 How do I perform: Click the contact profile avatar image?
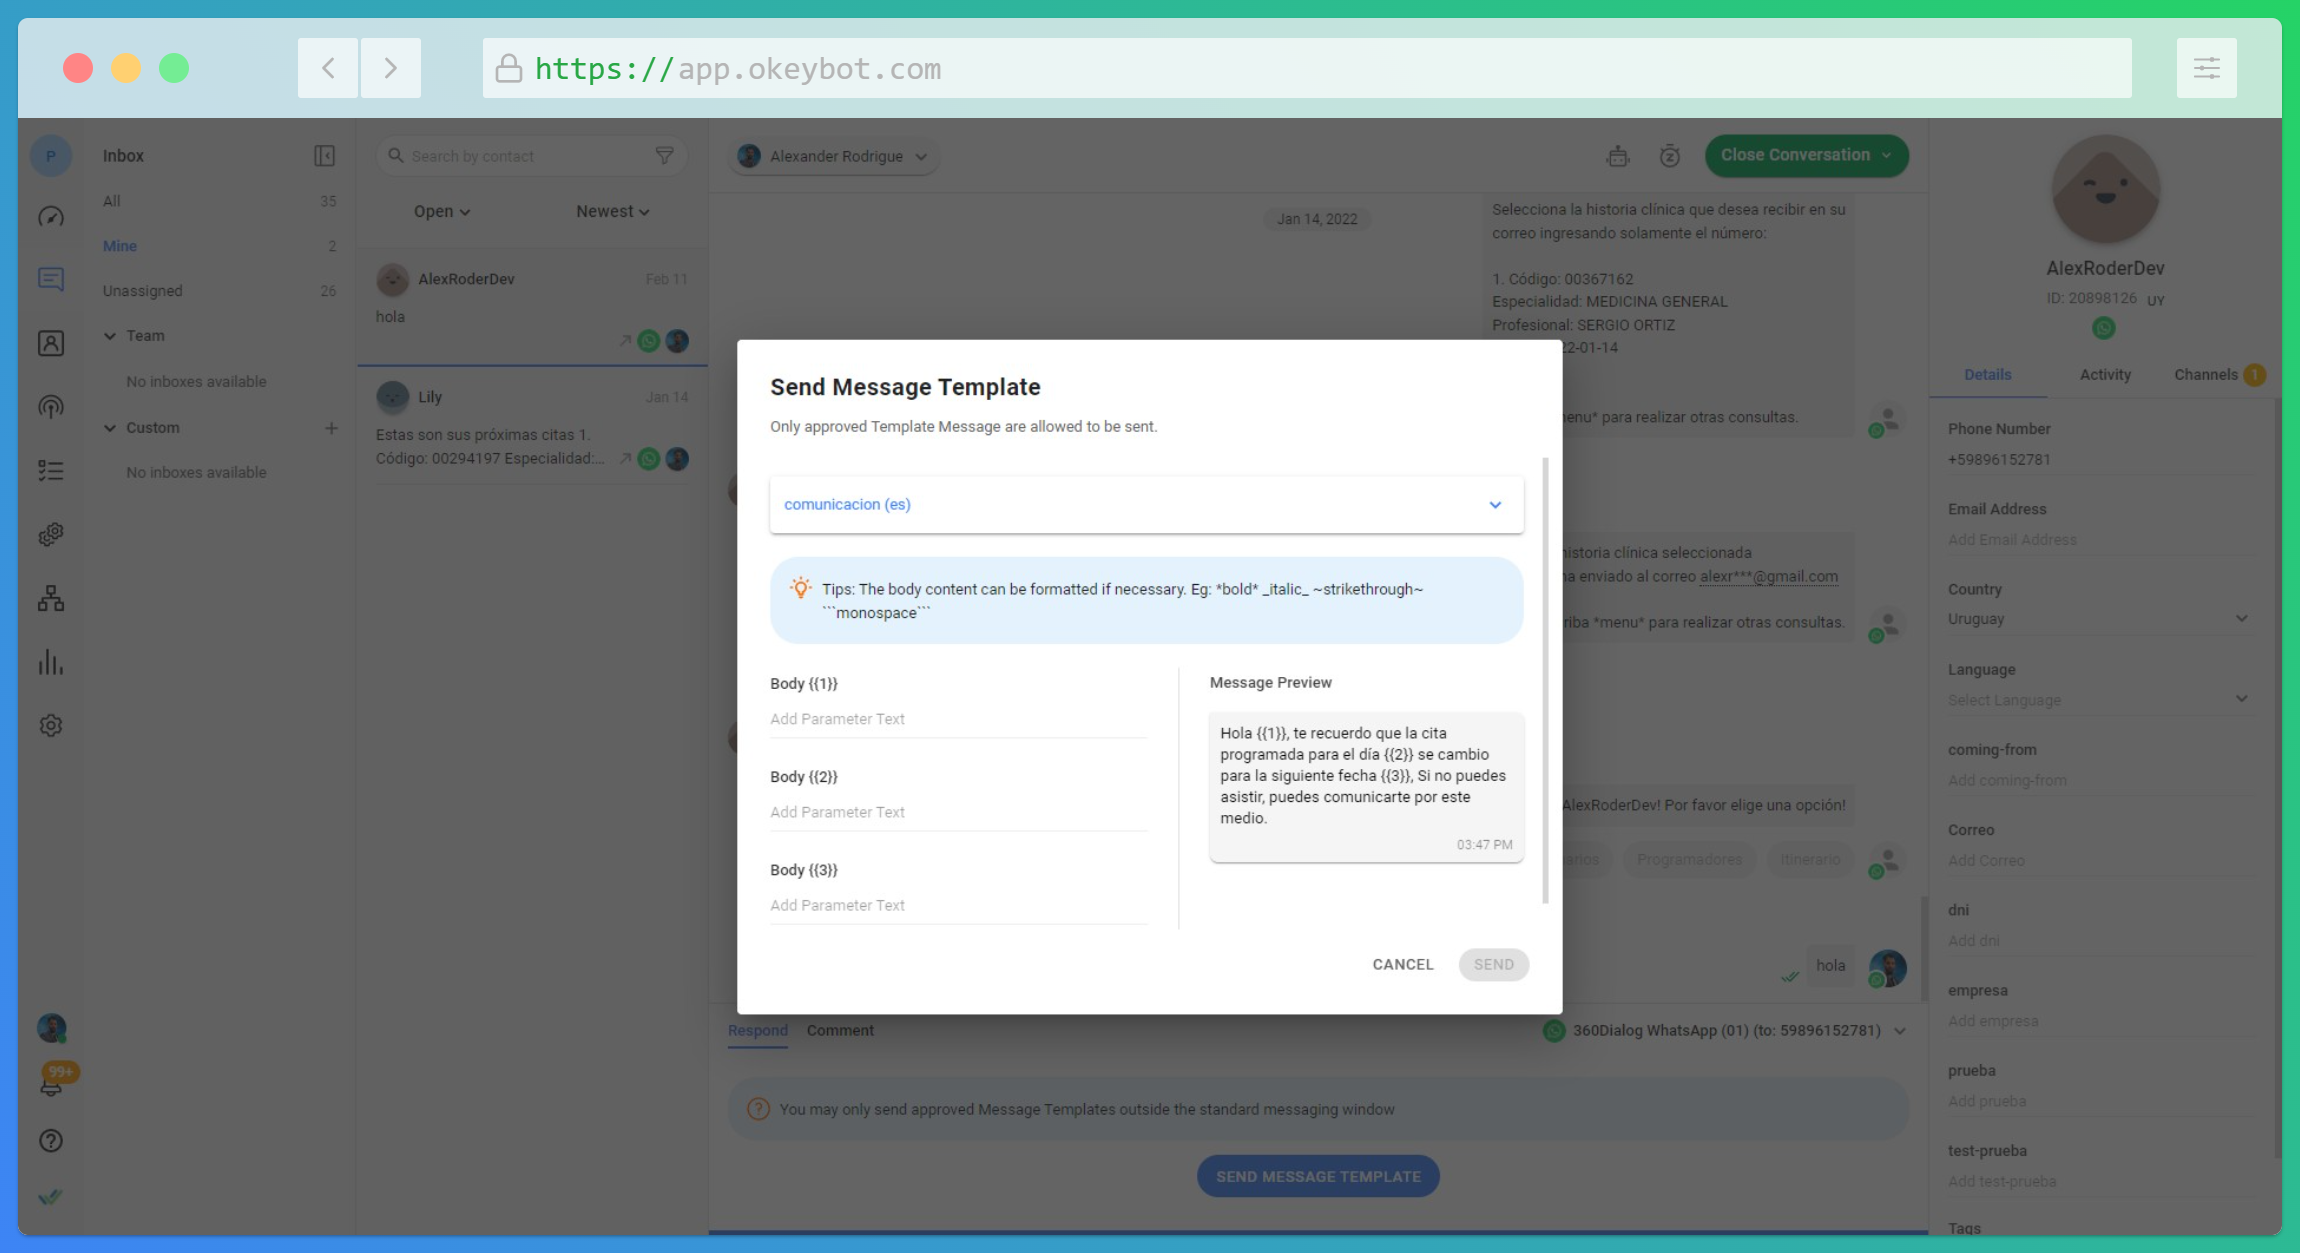(x=2105, y=189)
